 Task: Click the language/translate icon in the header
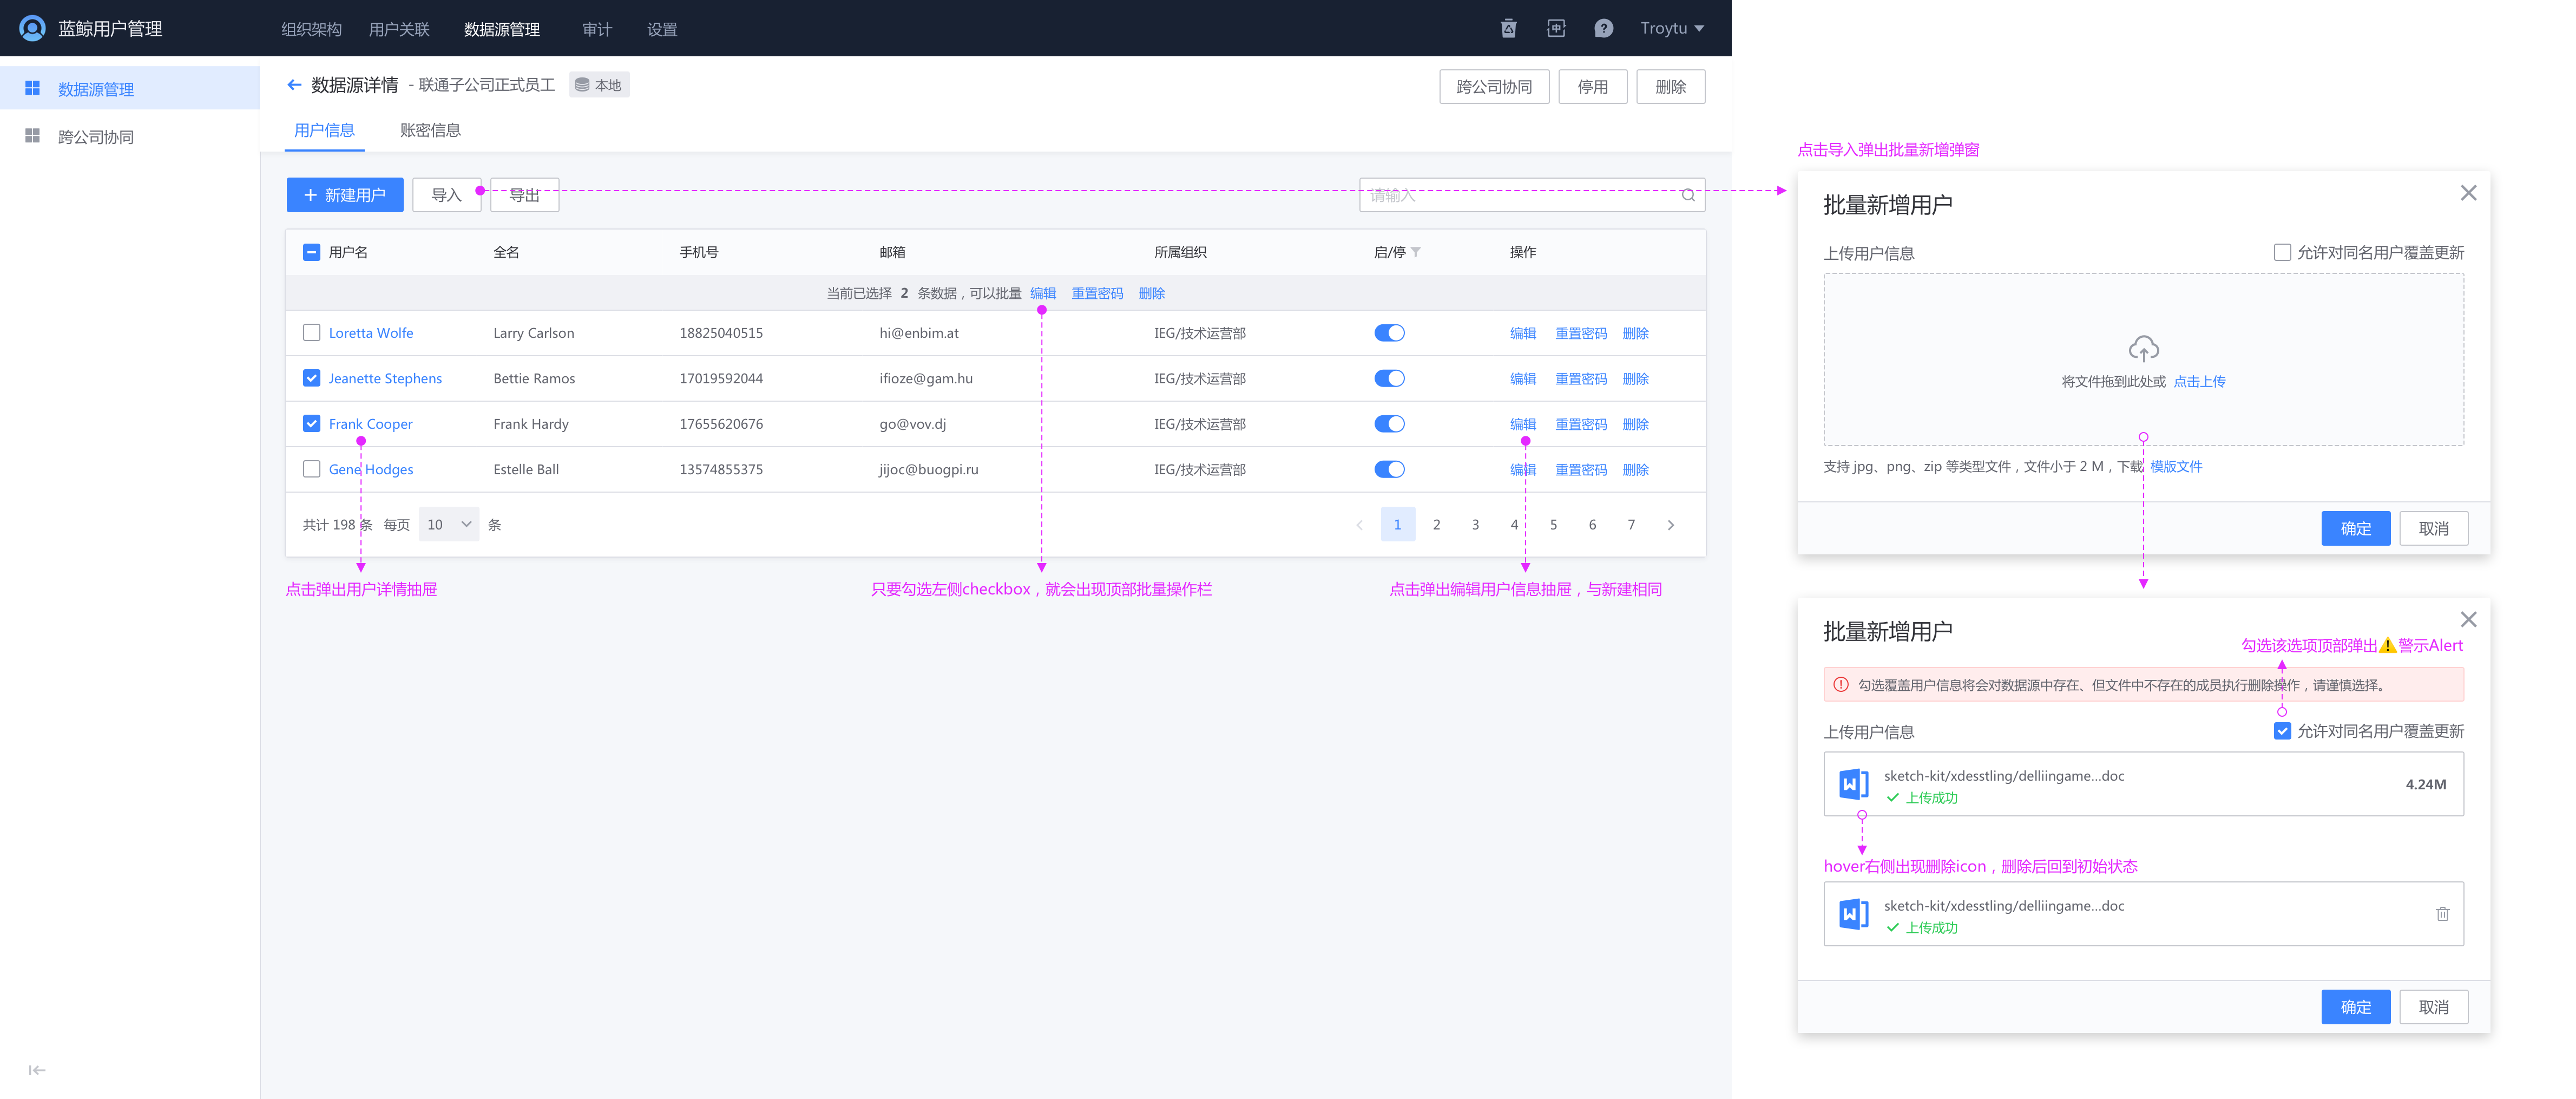coord(1556,28)
